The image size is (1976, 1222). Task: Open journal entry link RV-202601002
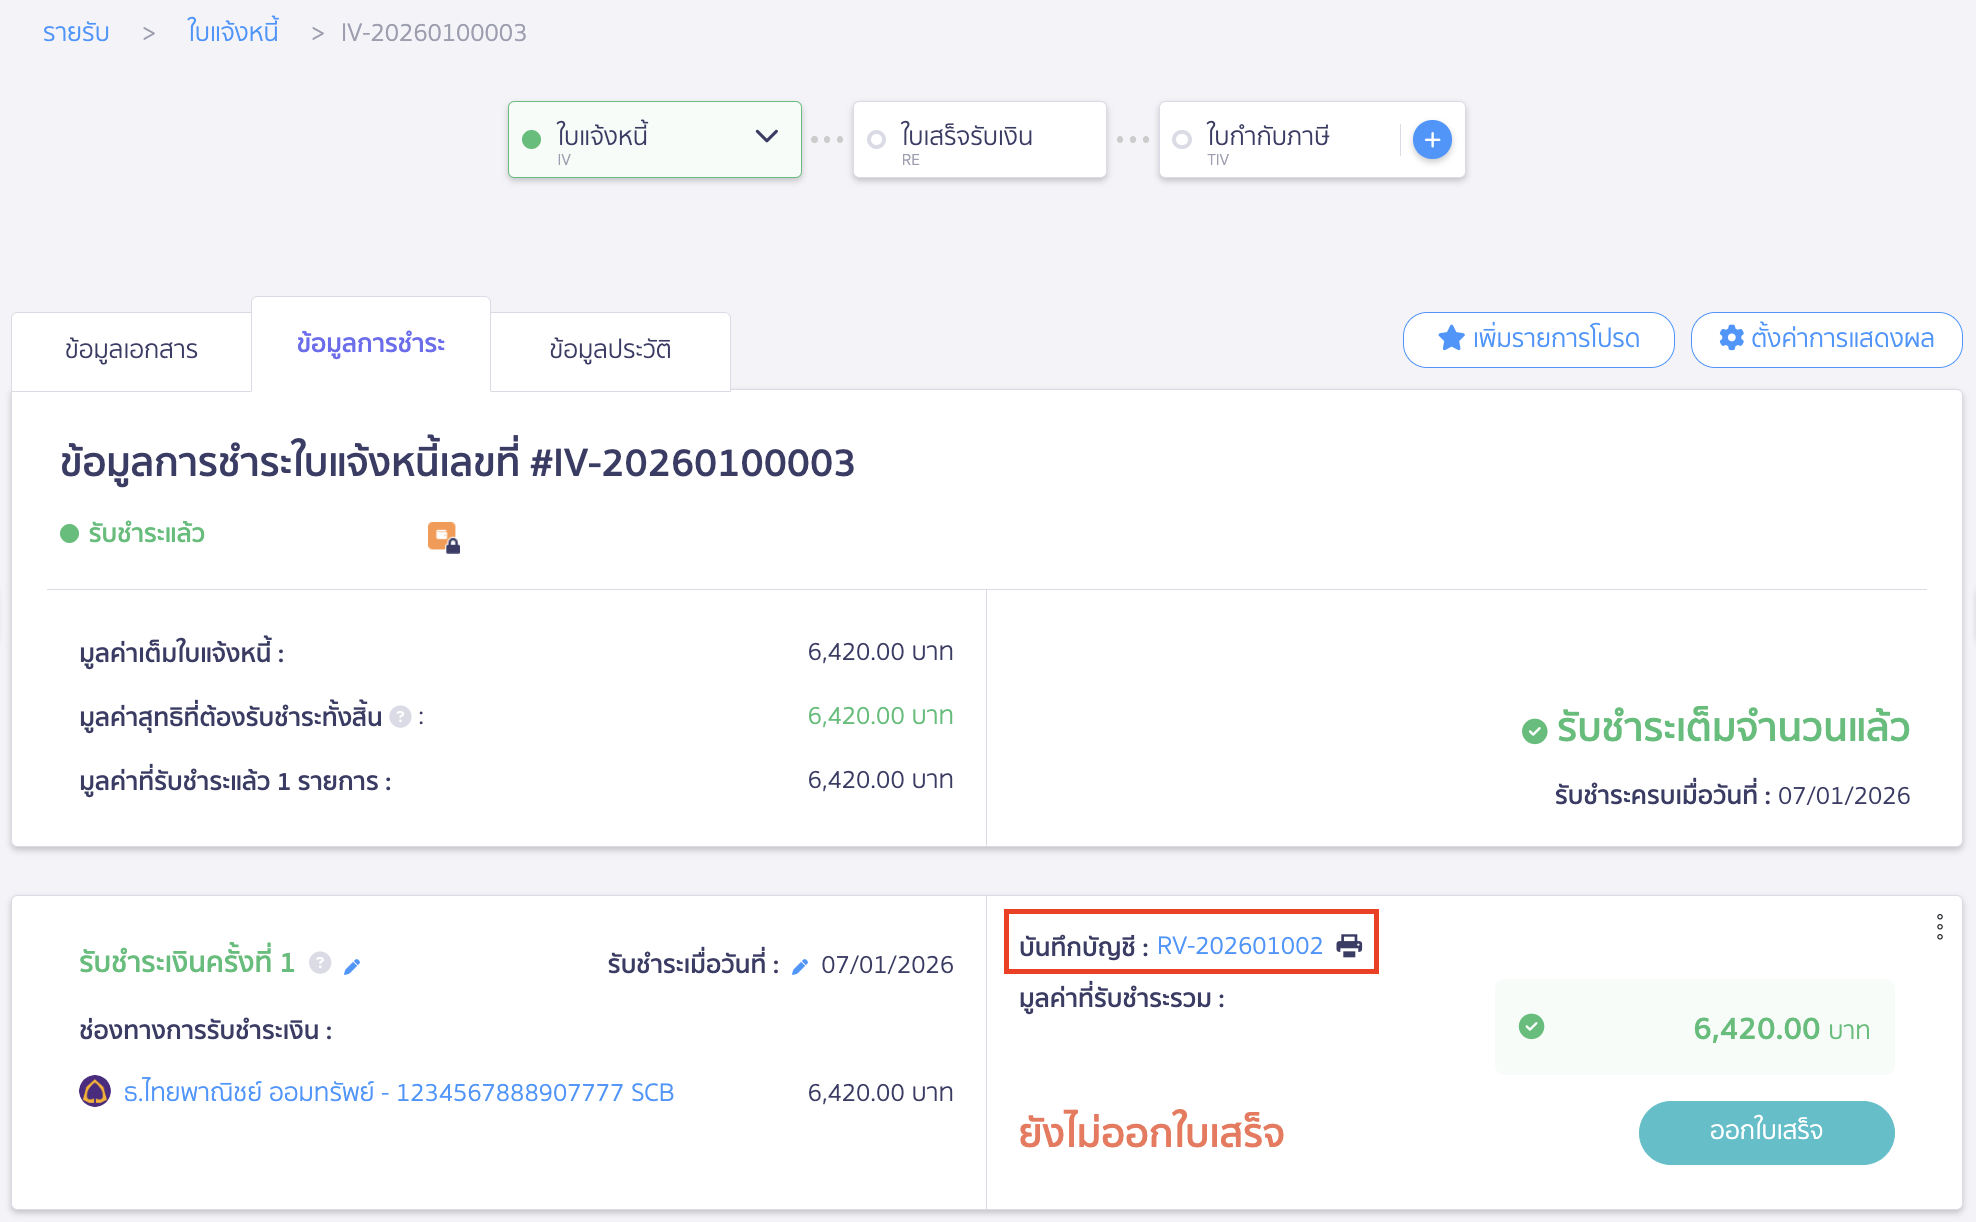click(x=1239, y=945)
